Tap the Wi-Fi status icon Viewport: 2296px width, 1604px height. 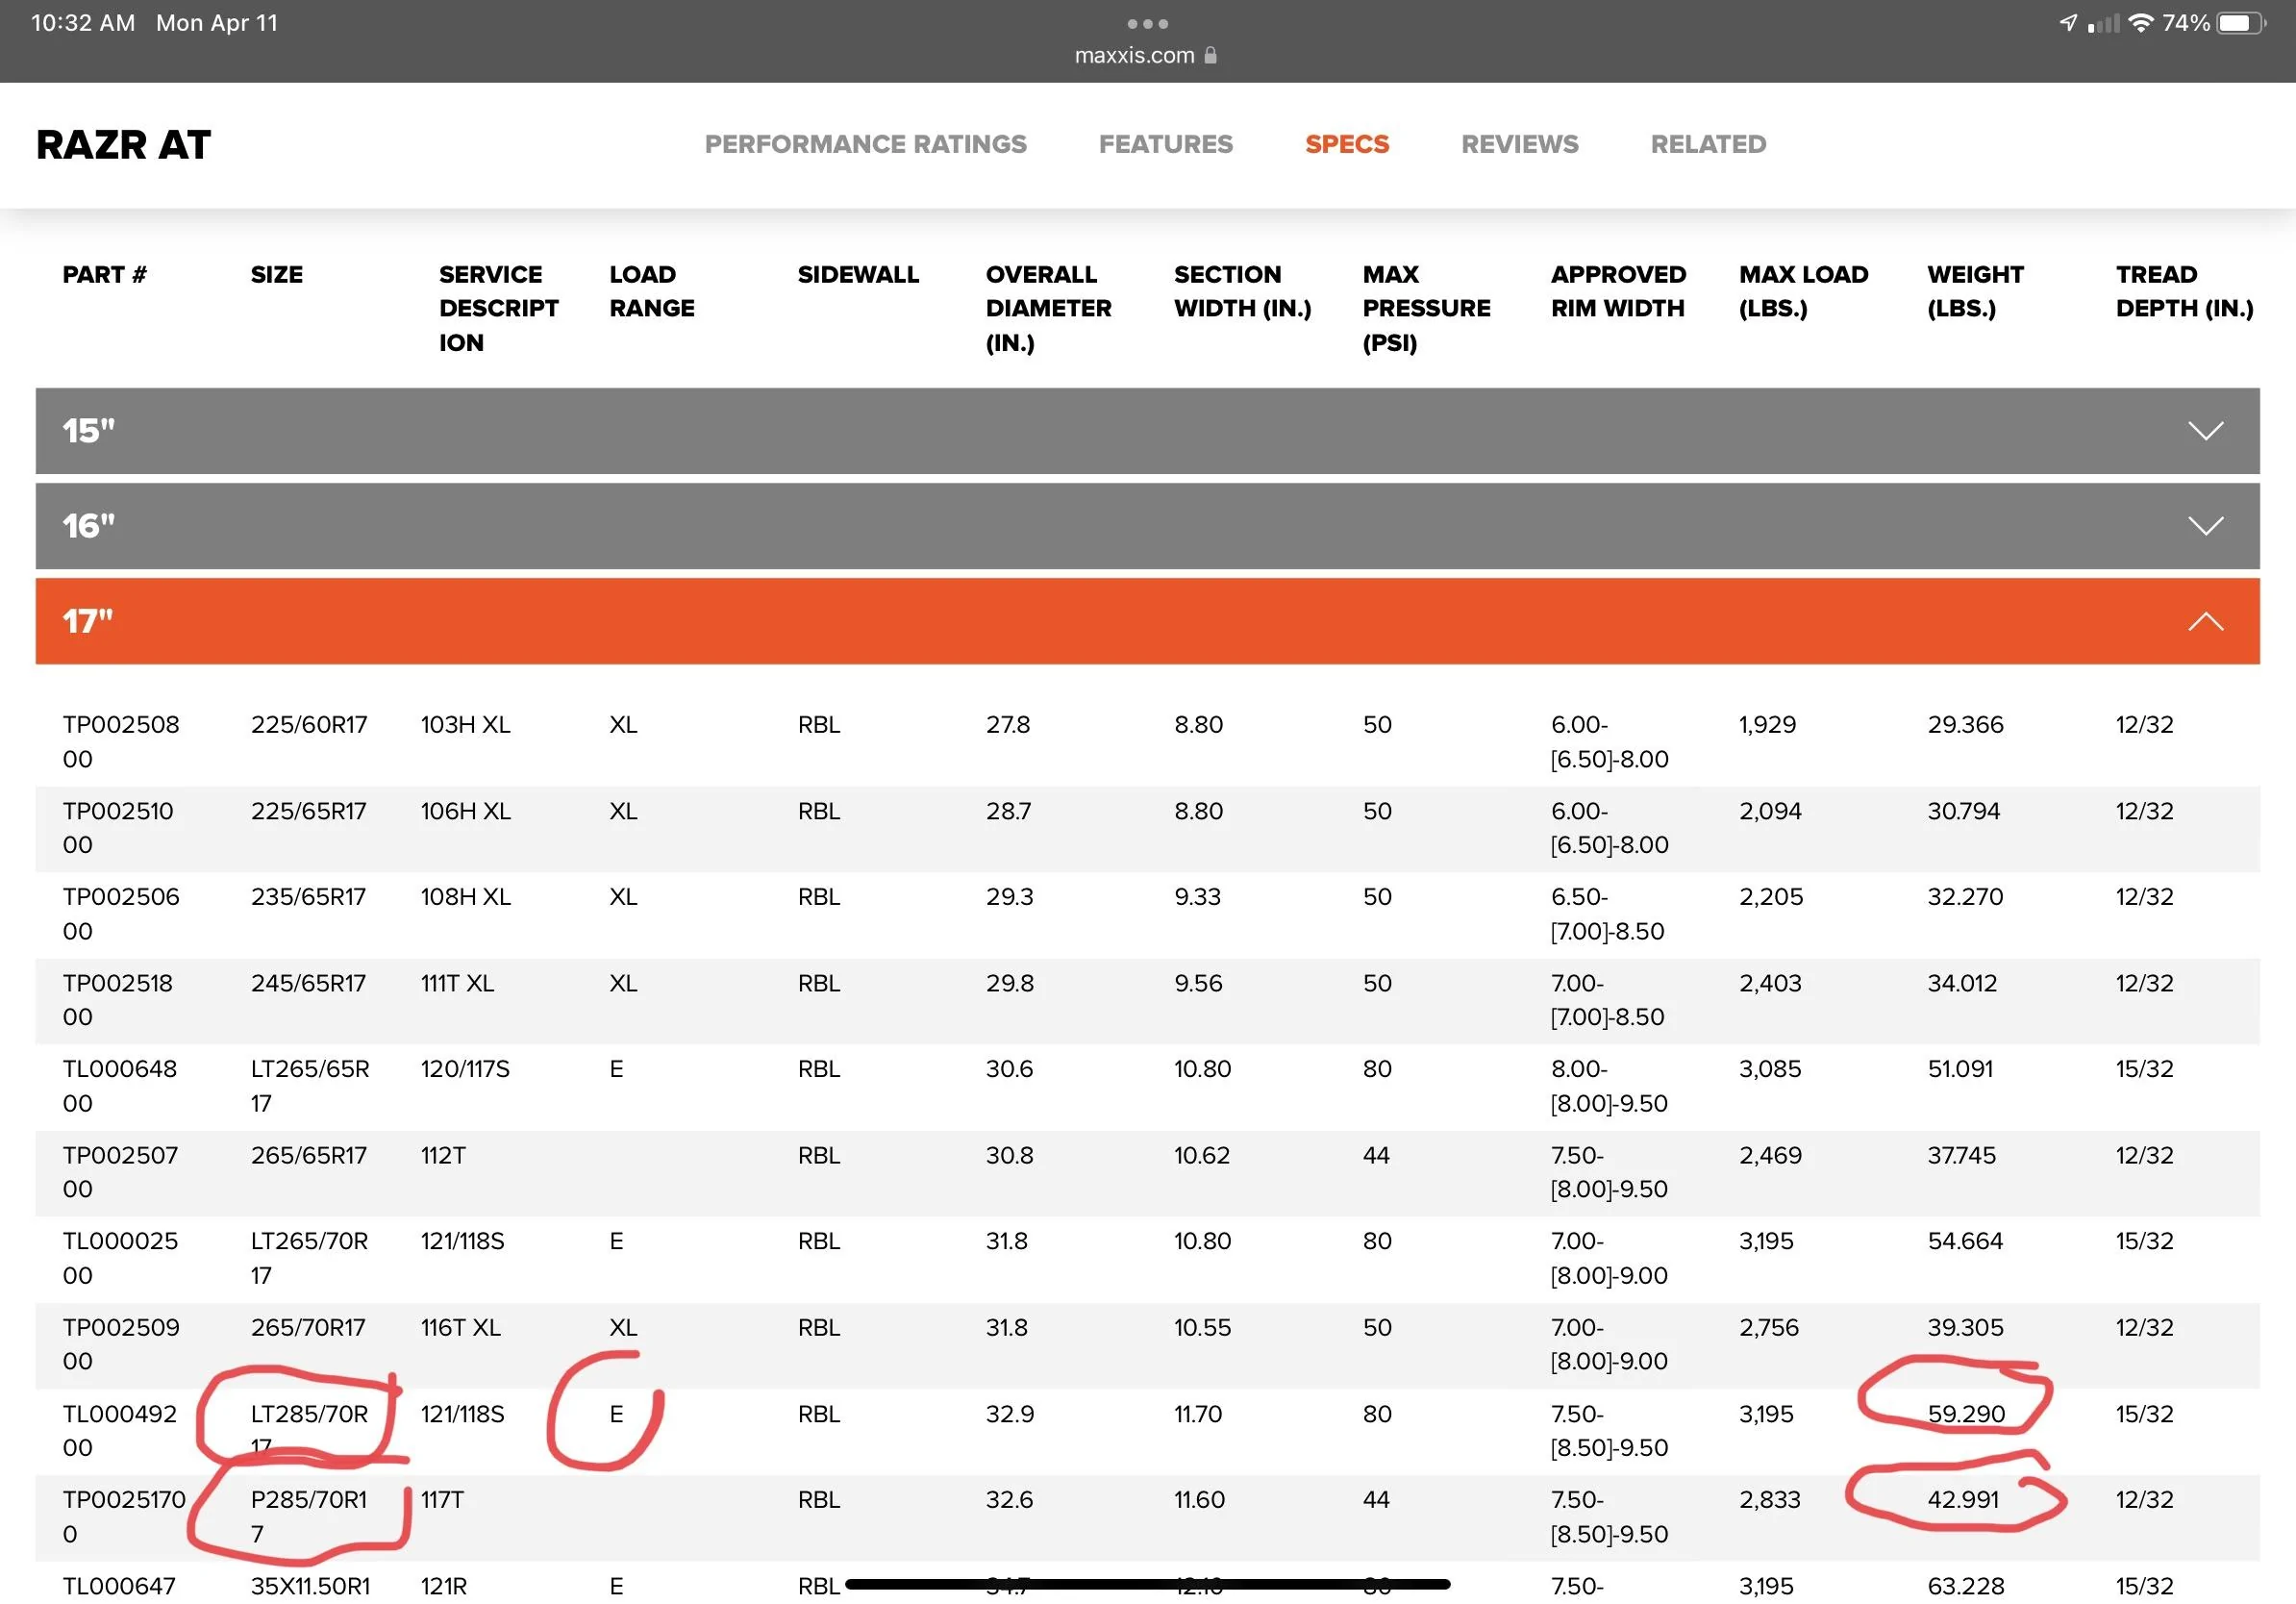click(2140, 23)
